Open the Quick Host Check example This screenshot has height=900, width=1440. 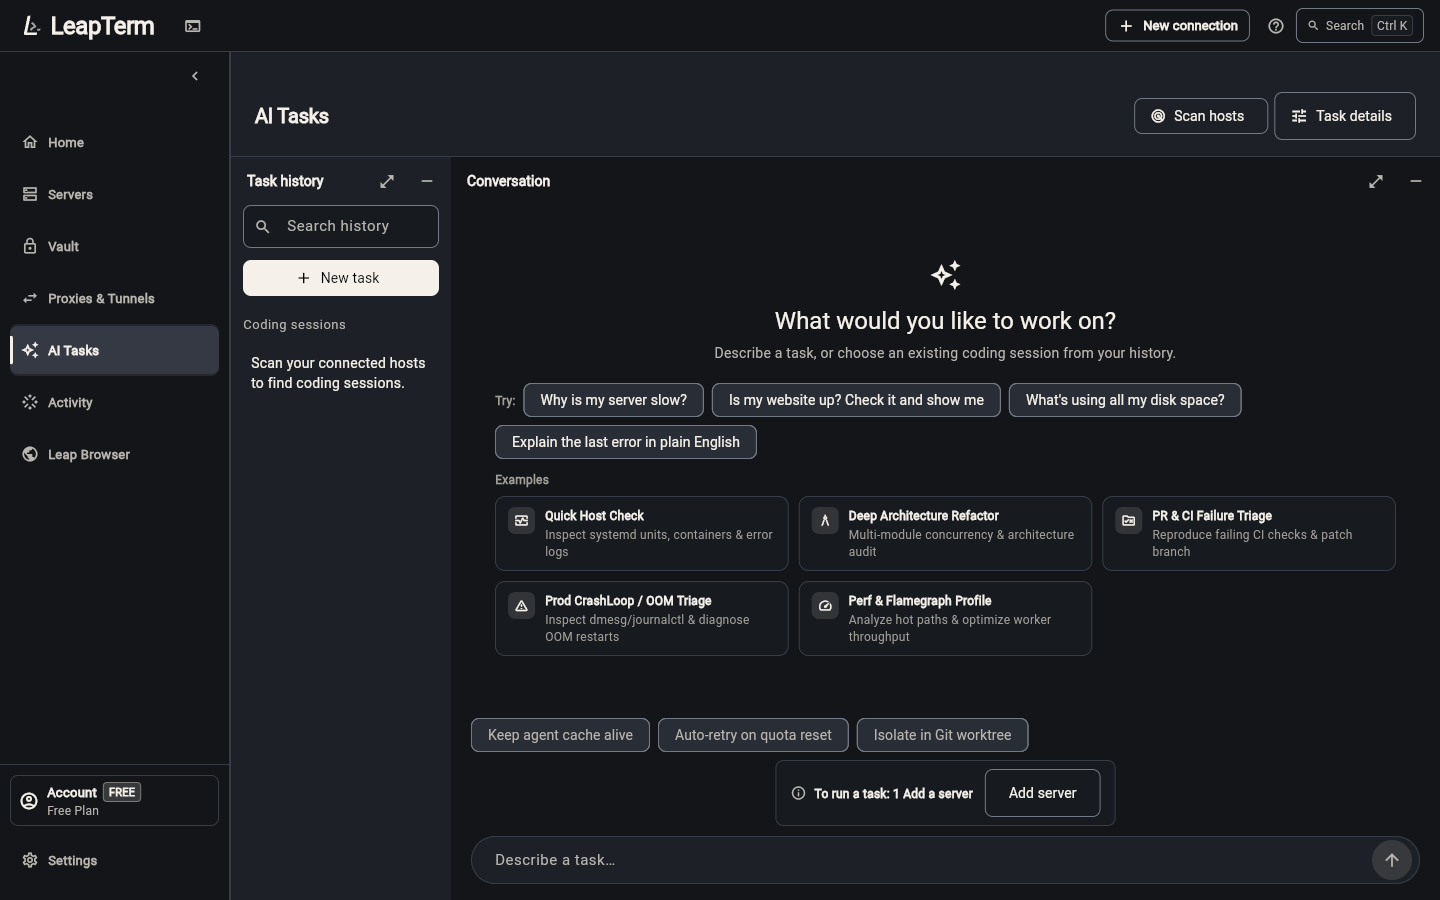[642, 534]
